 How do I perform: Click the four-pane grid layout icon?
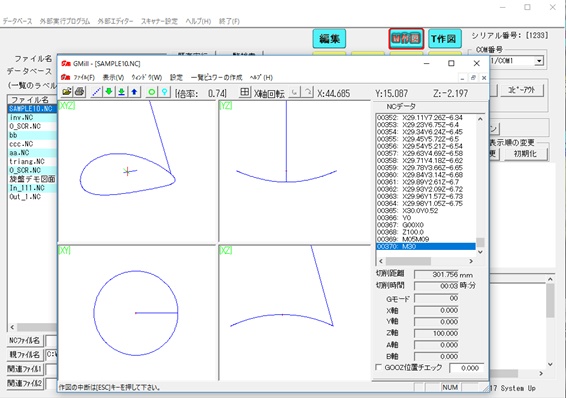click(x=245, y=92)
